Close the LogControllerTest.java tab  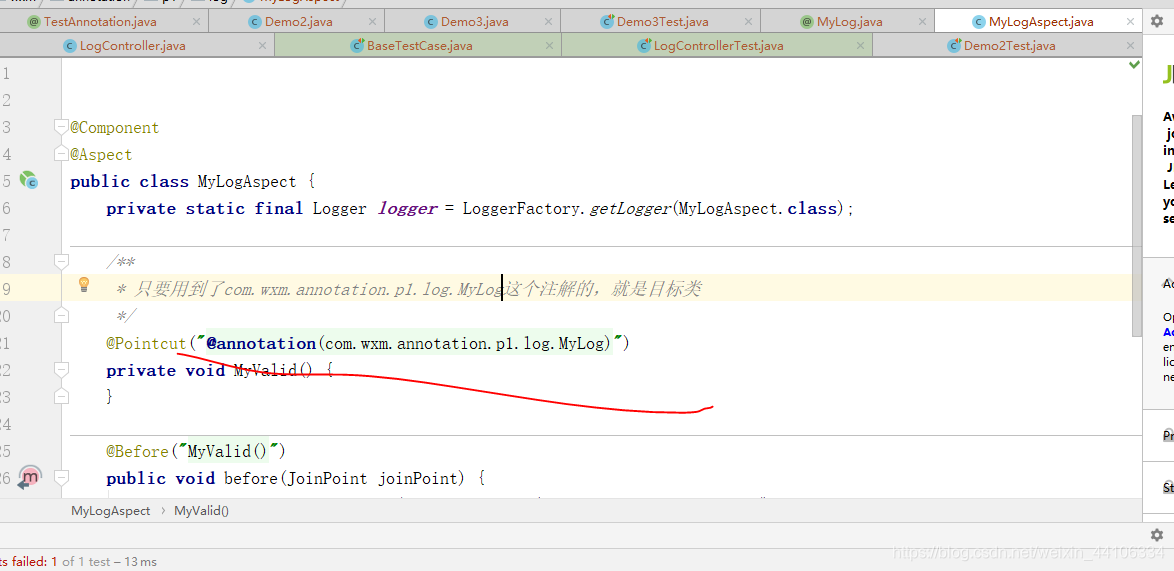coord(859,46)
